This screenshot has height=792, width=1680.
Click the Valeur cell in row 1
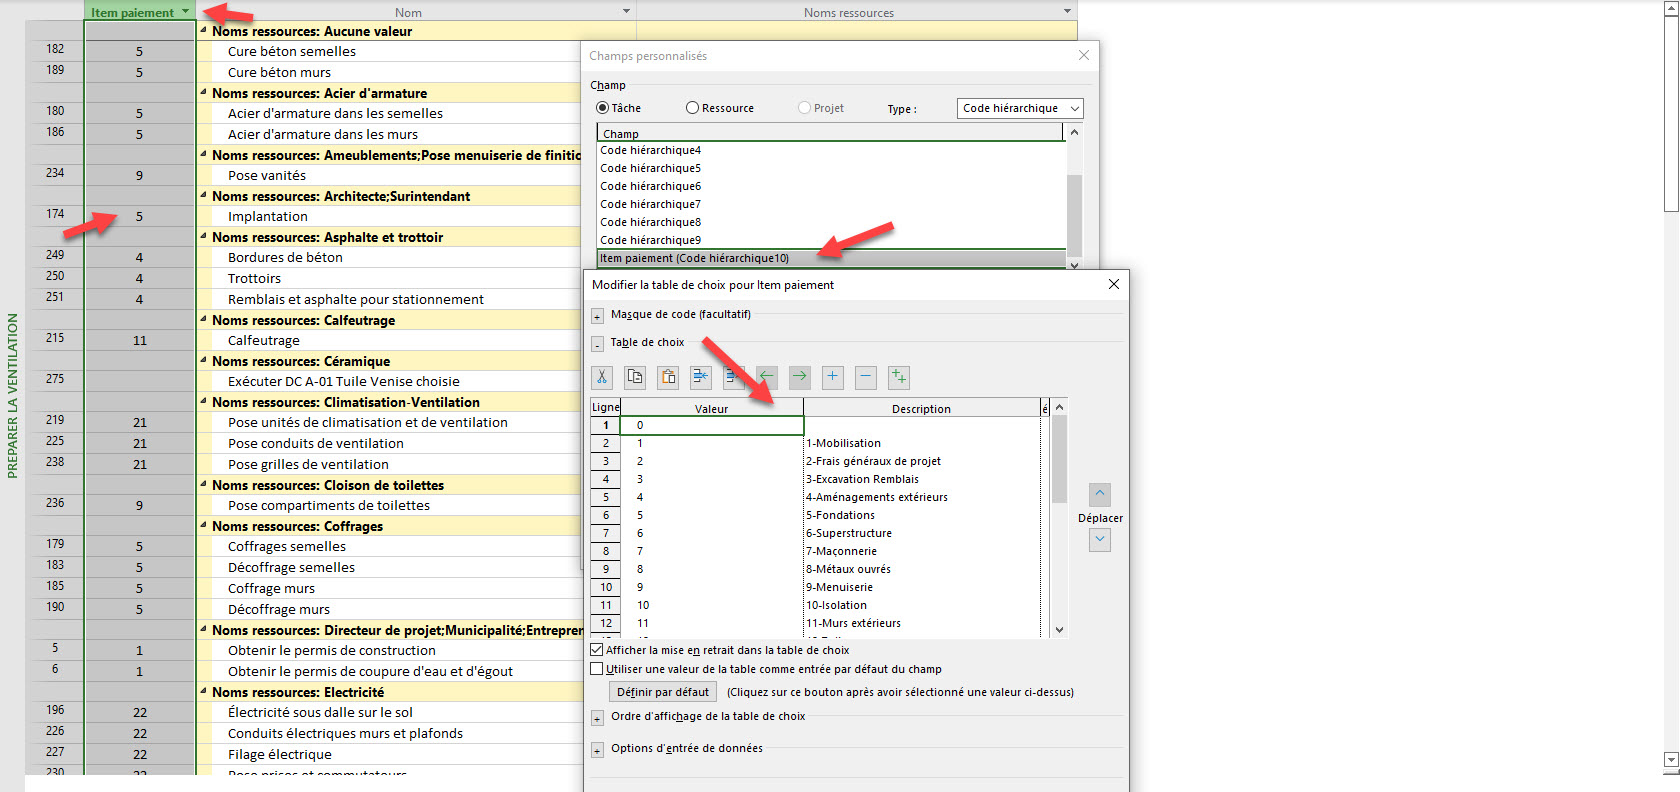(711, 425)
